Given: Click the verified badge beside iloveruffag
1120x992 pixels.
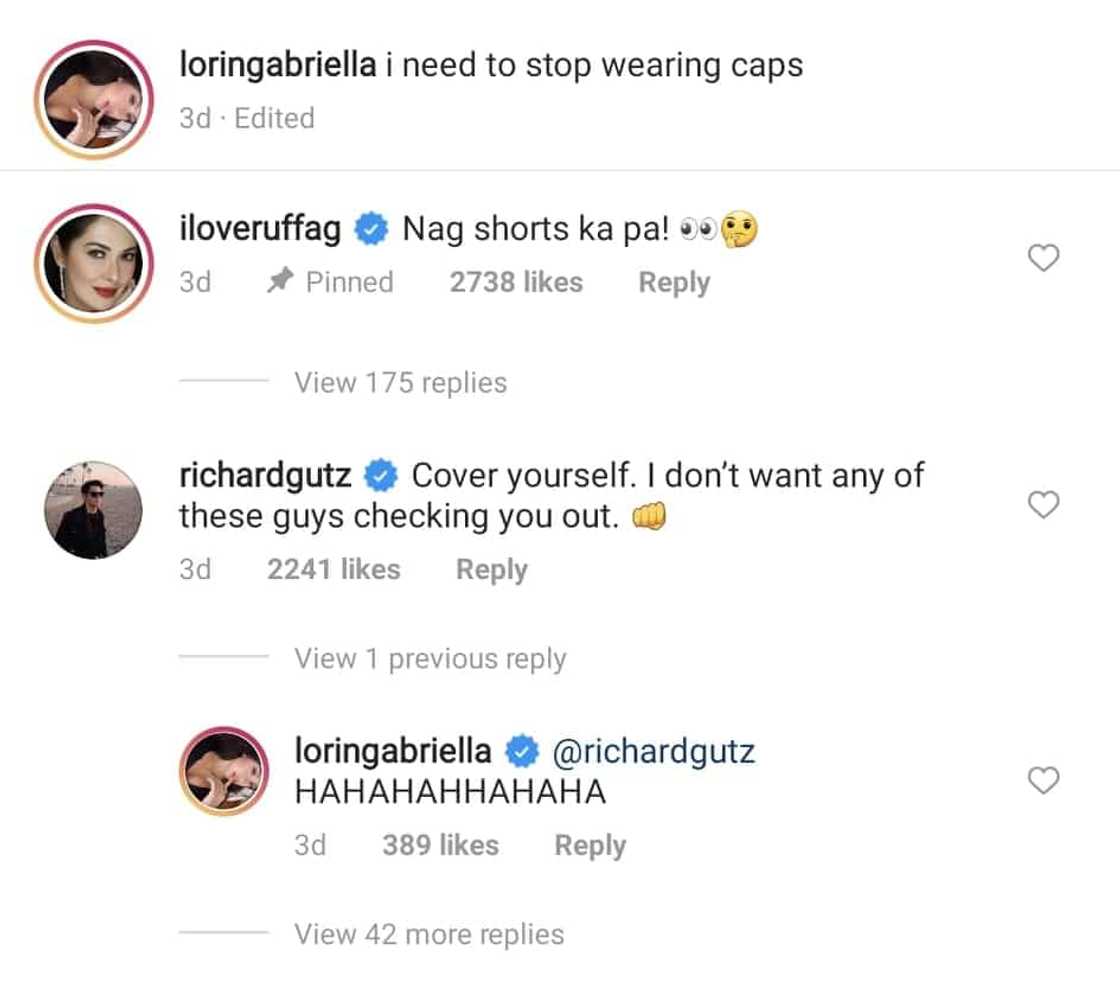Looking at the screenshot, I should point(372,231).
